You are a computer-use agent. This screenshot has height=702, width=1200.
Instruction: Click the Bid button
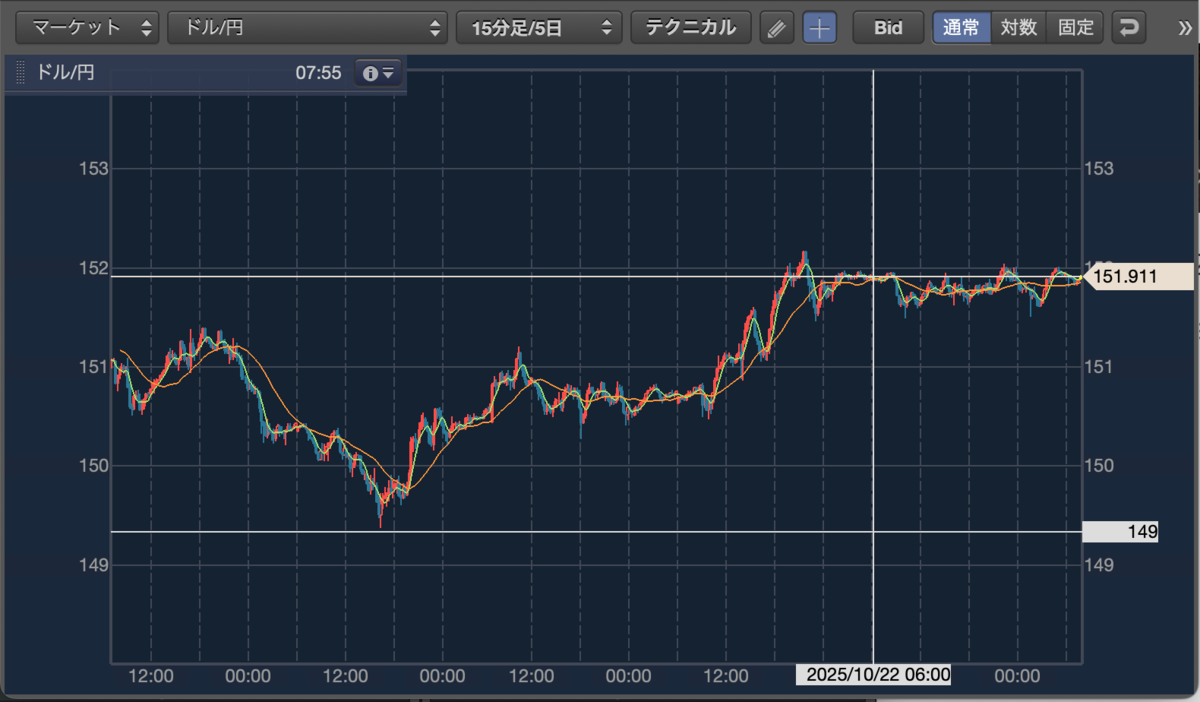pos(888,28)
